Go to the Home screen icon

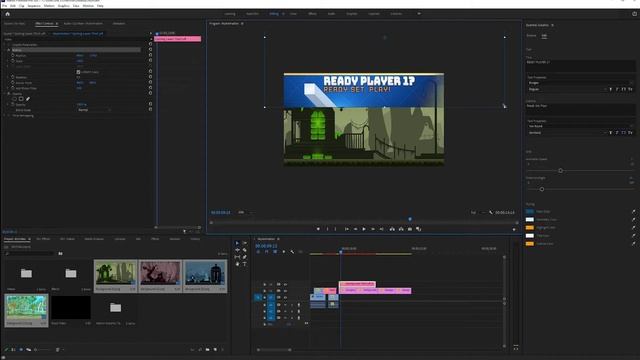pyautogui.click(x=7, y=14)
